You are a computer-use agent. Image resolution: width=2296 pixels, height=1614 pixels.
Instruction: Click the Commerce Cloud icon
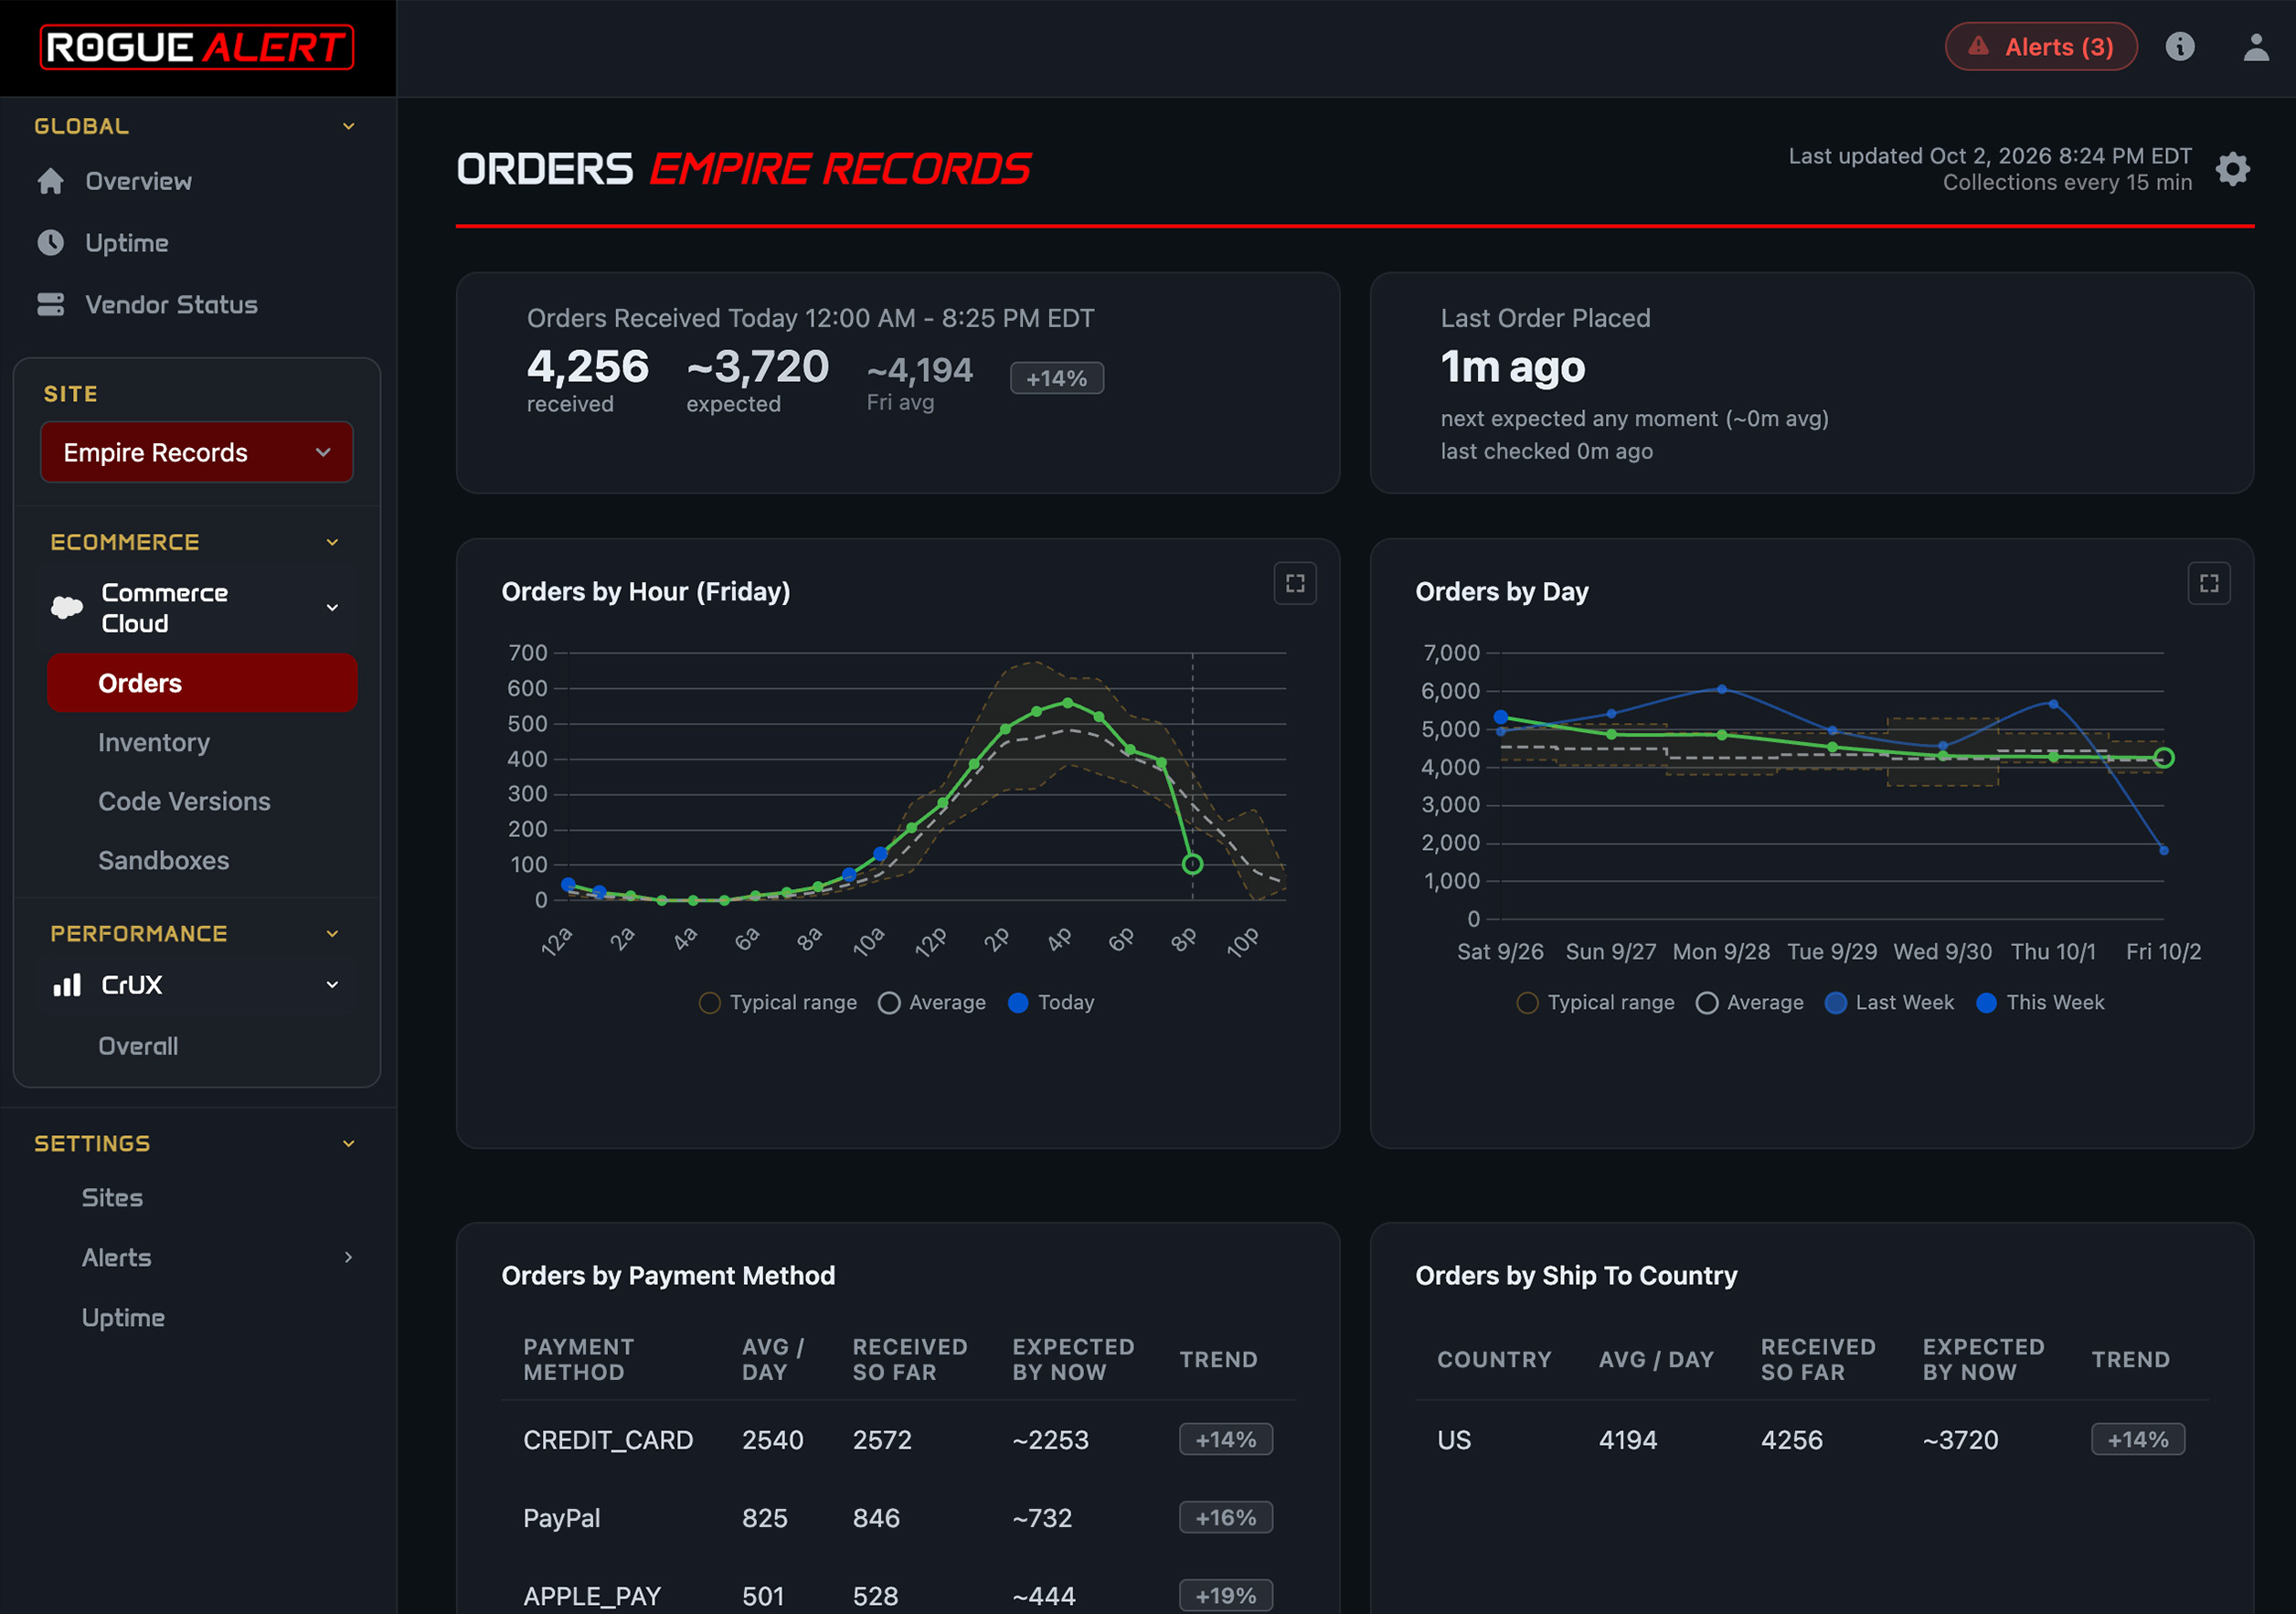pos(67,607)
